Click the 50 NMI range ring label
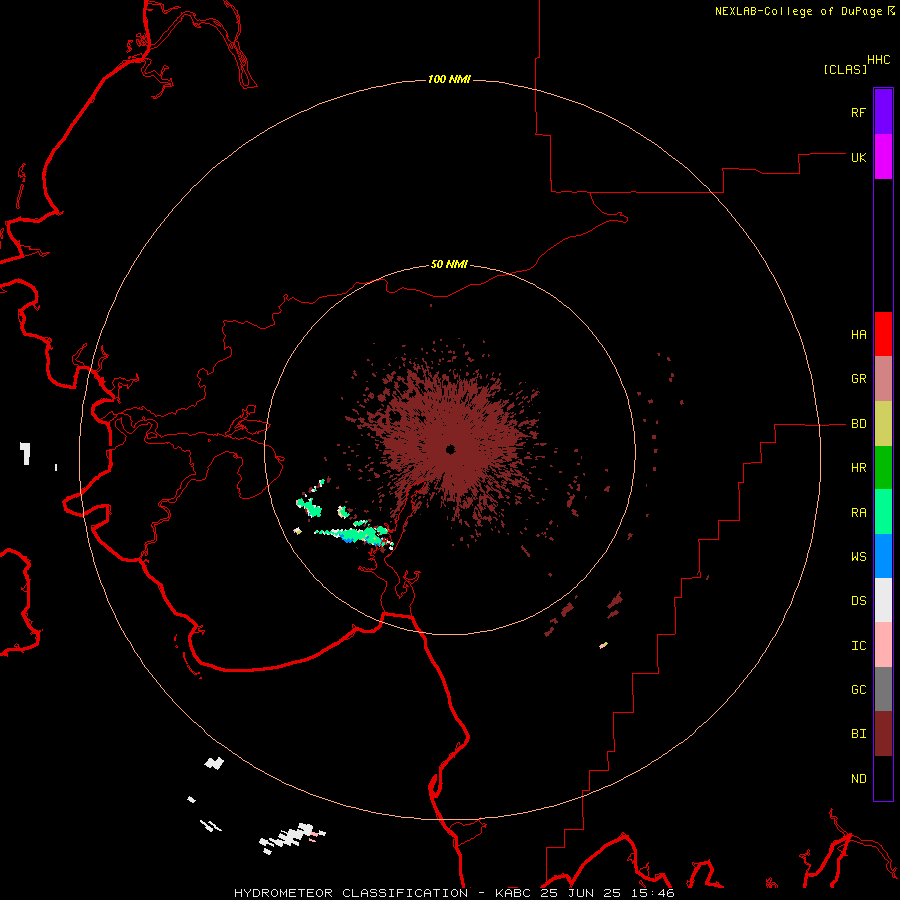Screen dimensions: 900x900 [x=449, y=265]
